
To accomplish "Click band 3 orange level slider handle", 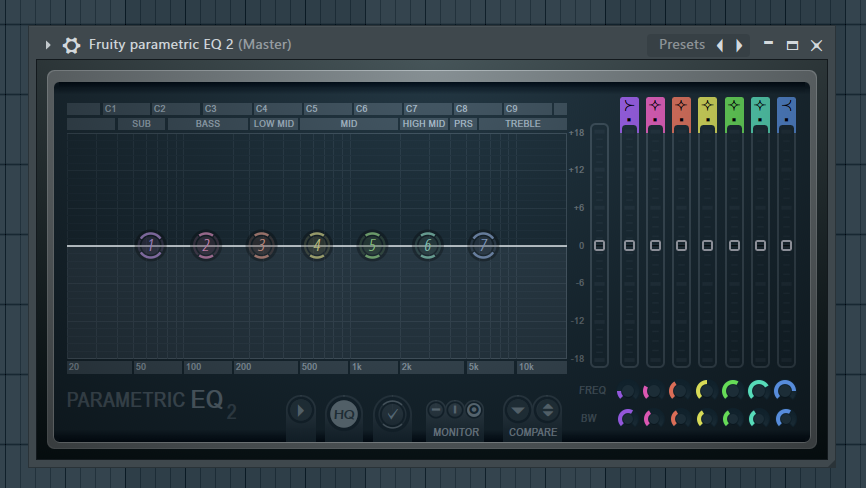I will tap(681, 246).
